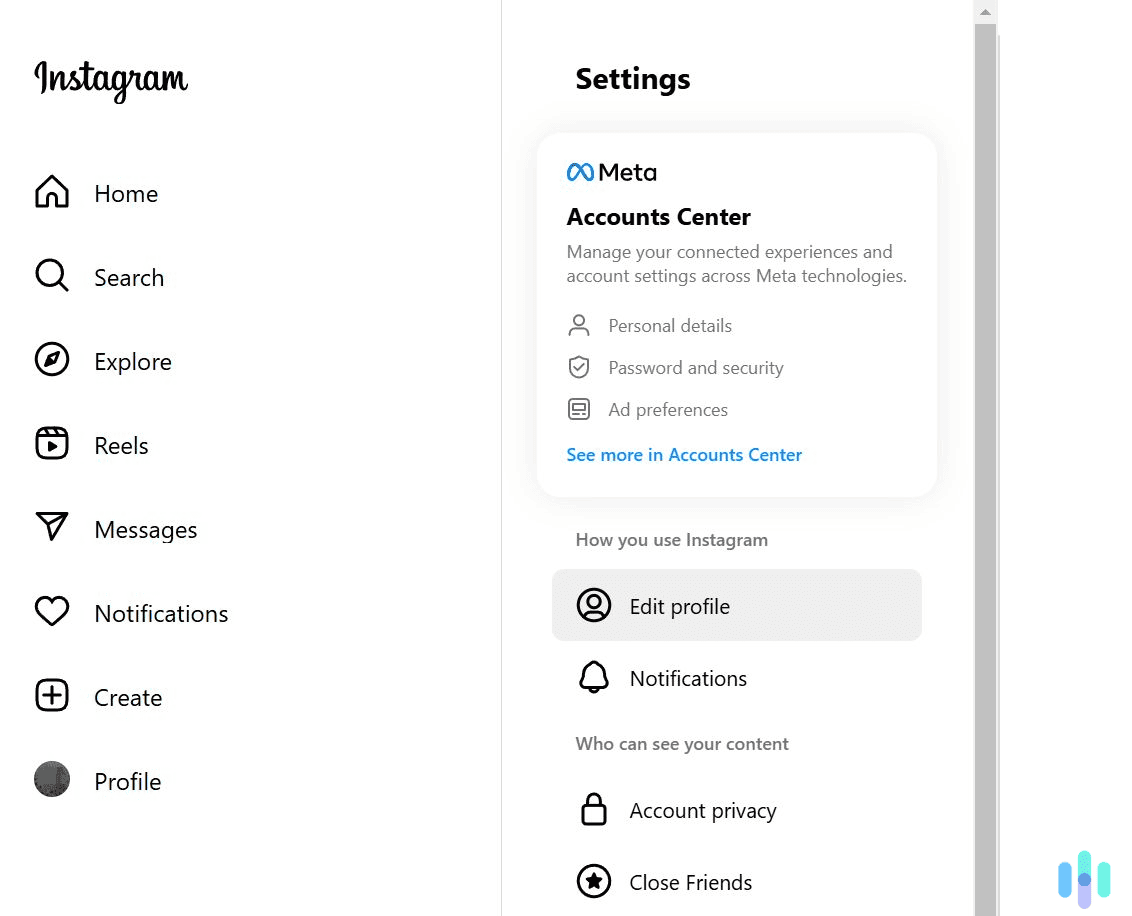Click the Meta infinity logo
Screen dimensions: 1132x916
coord(580,171)
